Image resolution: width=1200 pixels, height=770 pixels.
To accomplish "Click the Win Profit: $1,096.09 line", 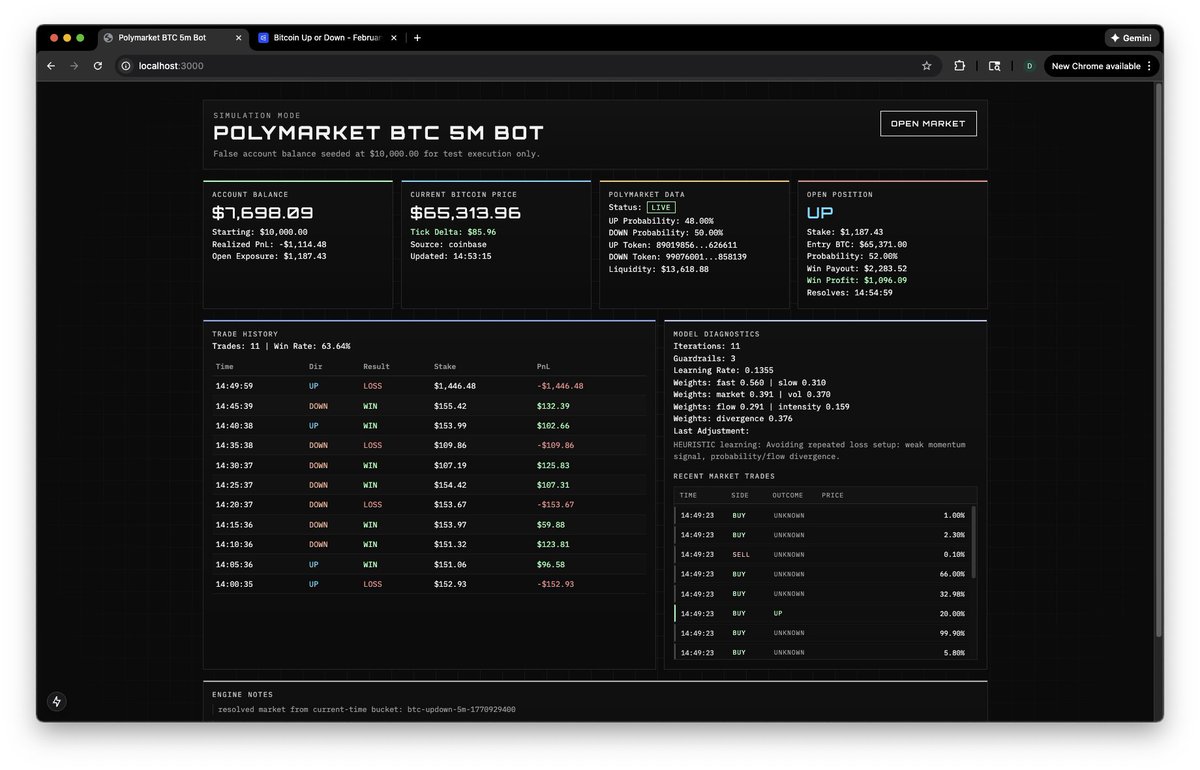I will point(857,280).
